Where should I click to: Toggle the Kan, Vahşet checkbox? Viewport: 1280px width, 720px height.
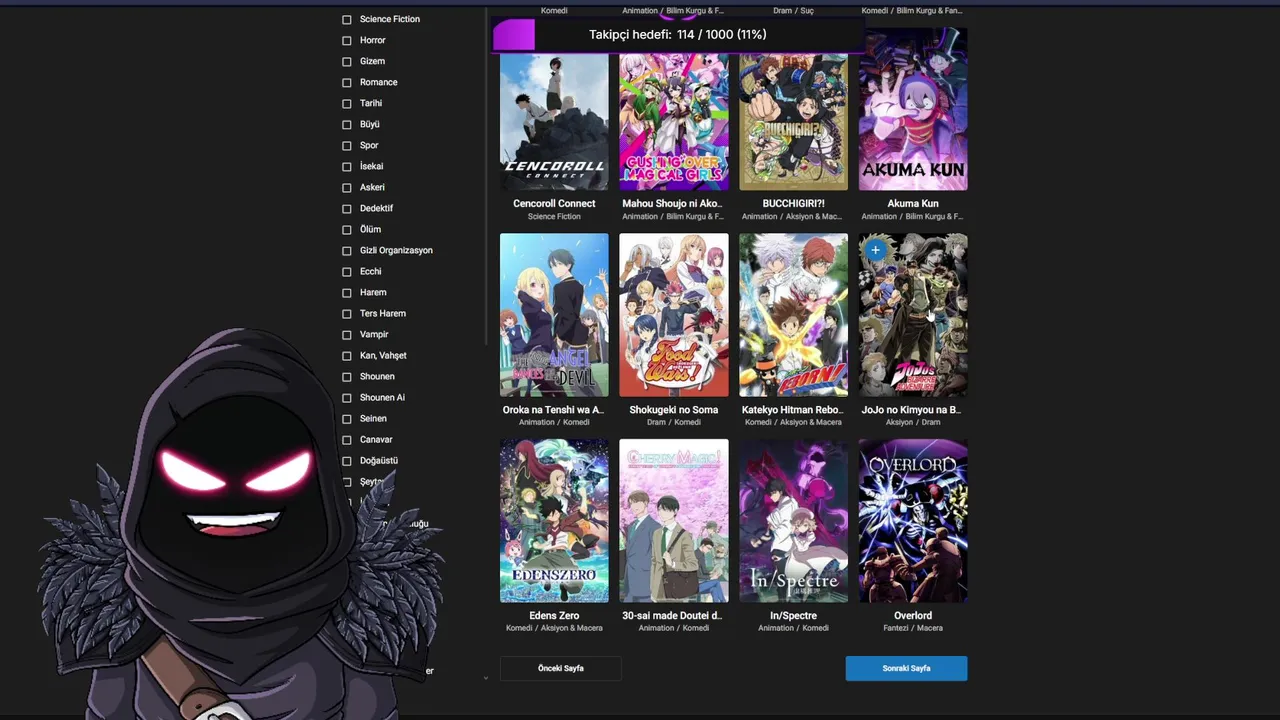point(347,355)
